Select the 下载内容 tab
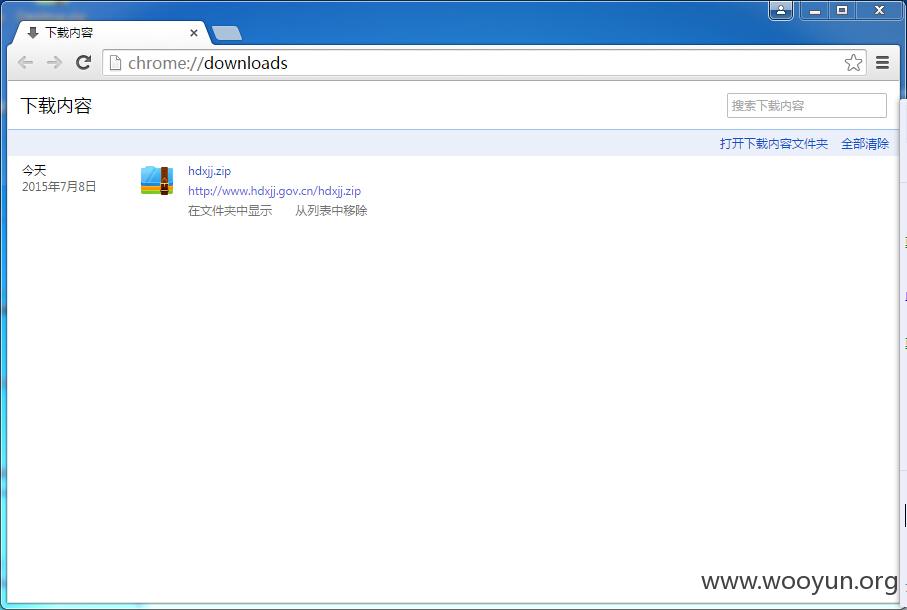The width and height of the screenshot is (907, 610). [x=110, y=33]
